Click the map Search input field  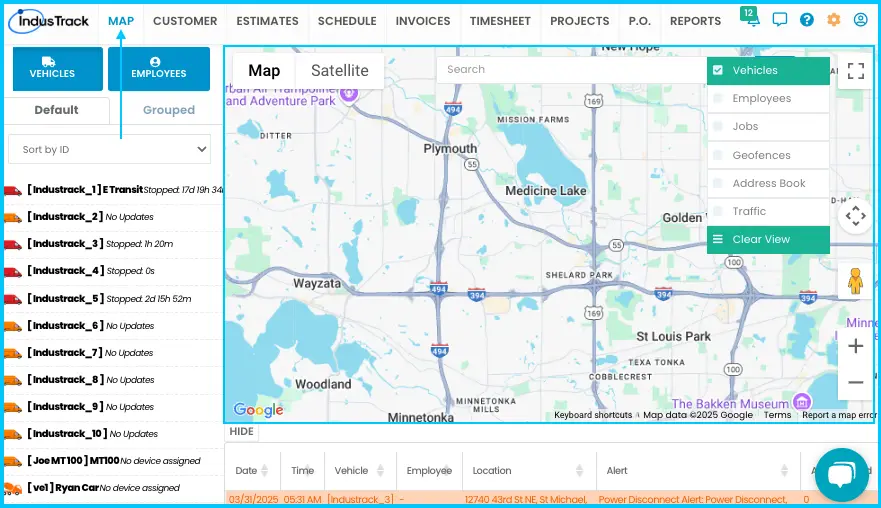(571, 70)
